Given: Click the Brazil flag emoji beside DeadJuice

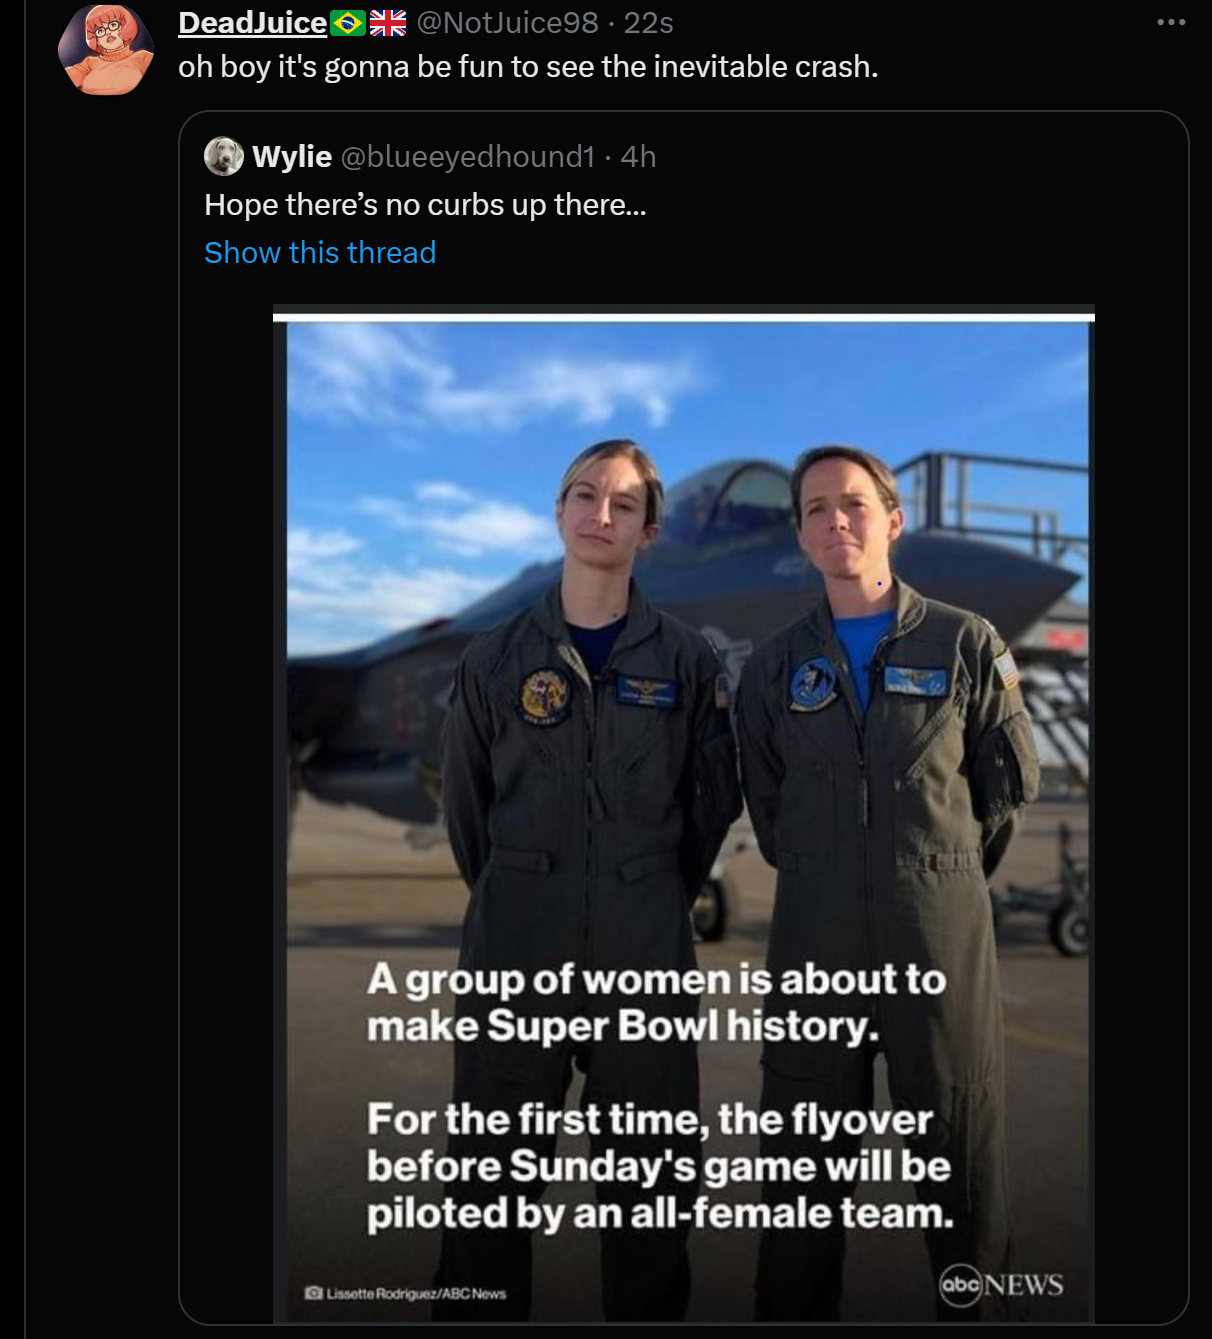Looking at the screenshot, I should [348, 23].
